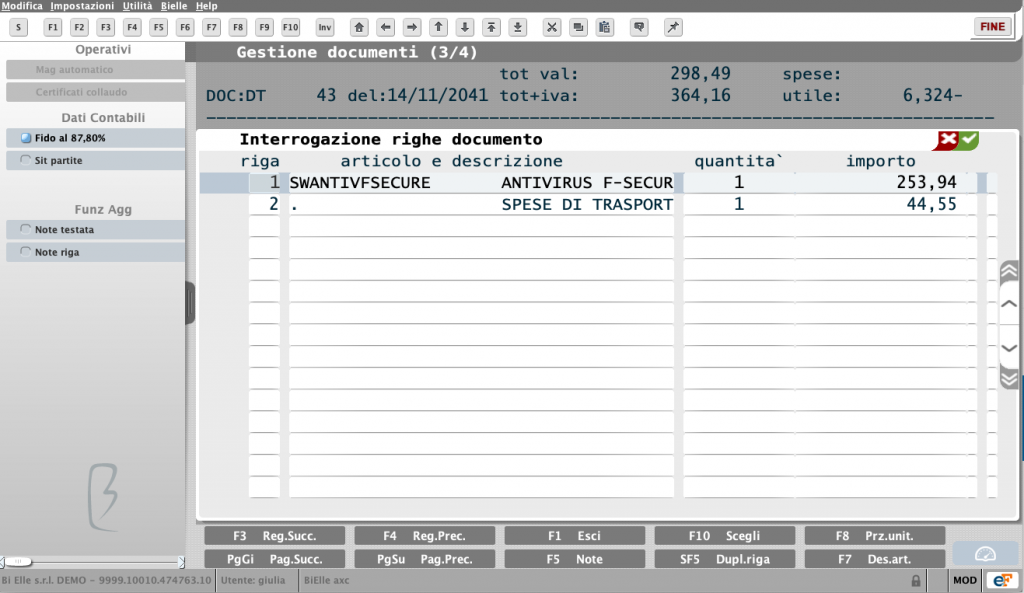Image resolution: width=1024 pixels, height=593 pixels.
Task: Click importo value 44,55
Action: pyautogui.click(x=931, y=204)
